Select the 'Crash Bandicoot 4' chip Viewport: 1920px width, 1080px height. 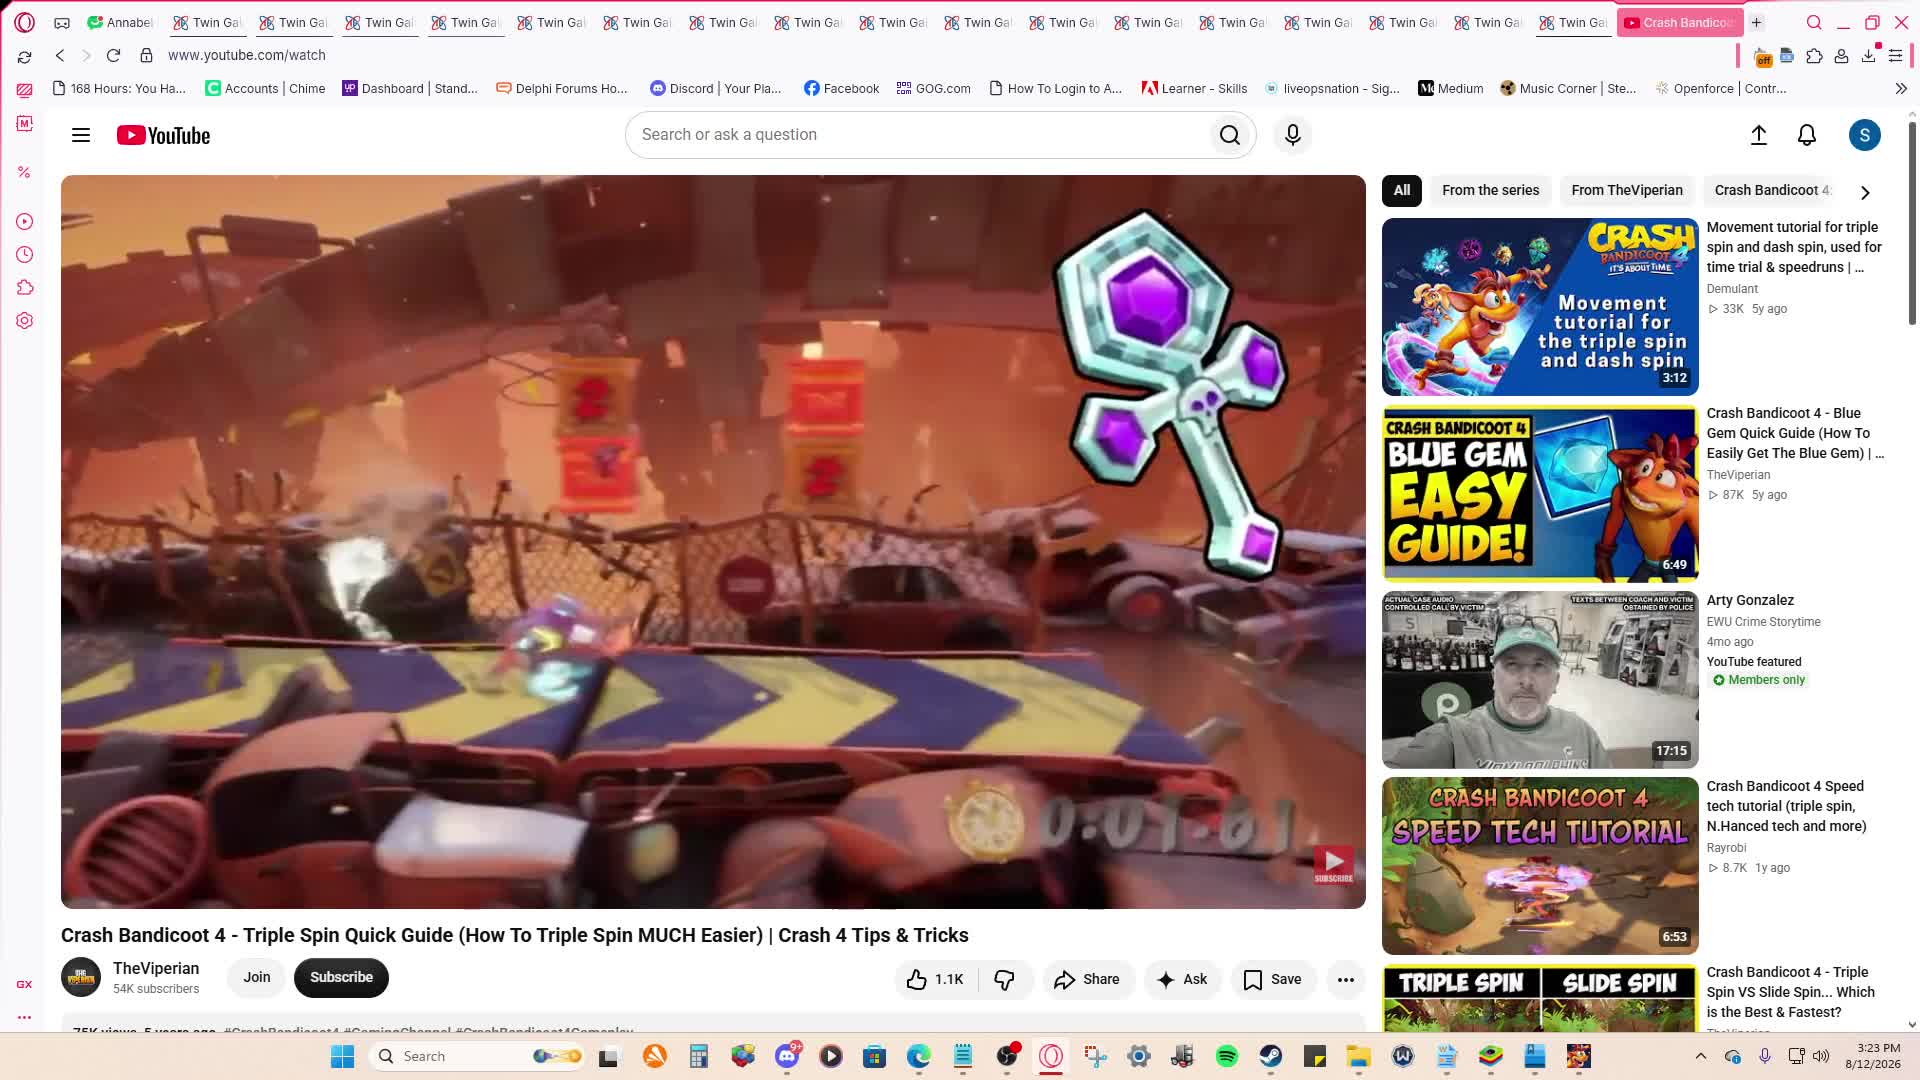(1771, 190)
